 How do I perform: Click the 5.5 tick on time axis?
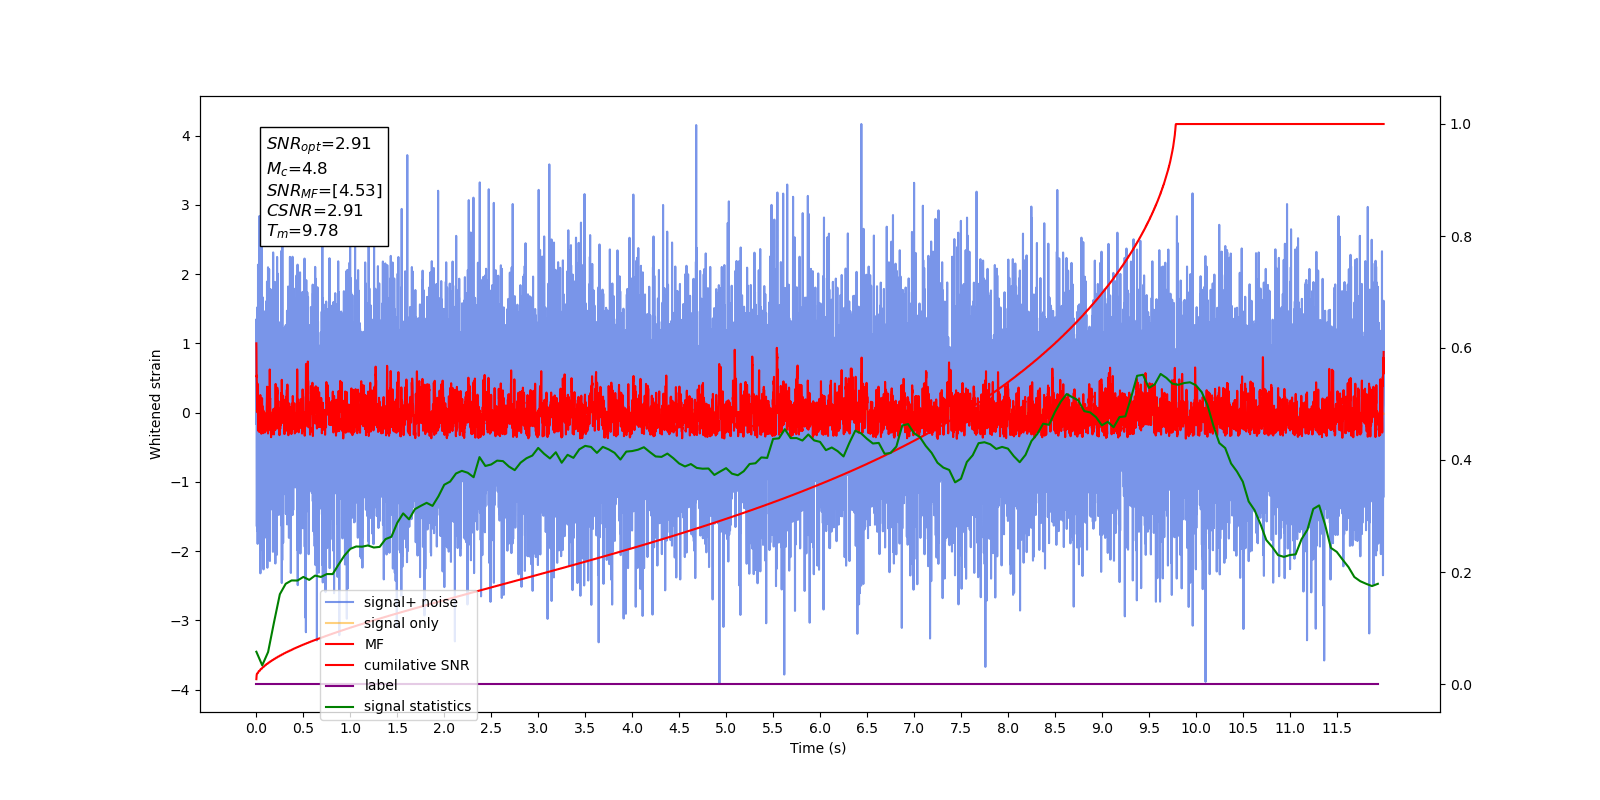[x=773, y=728]
